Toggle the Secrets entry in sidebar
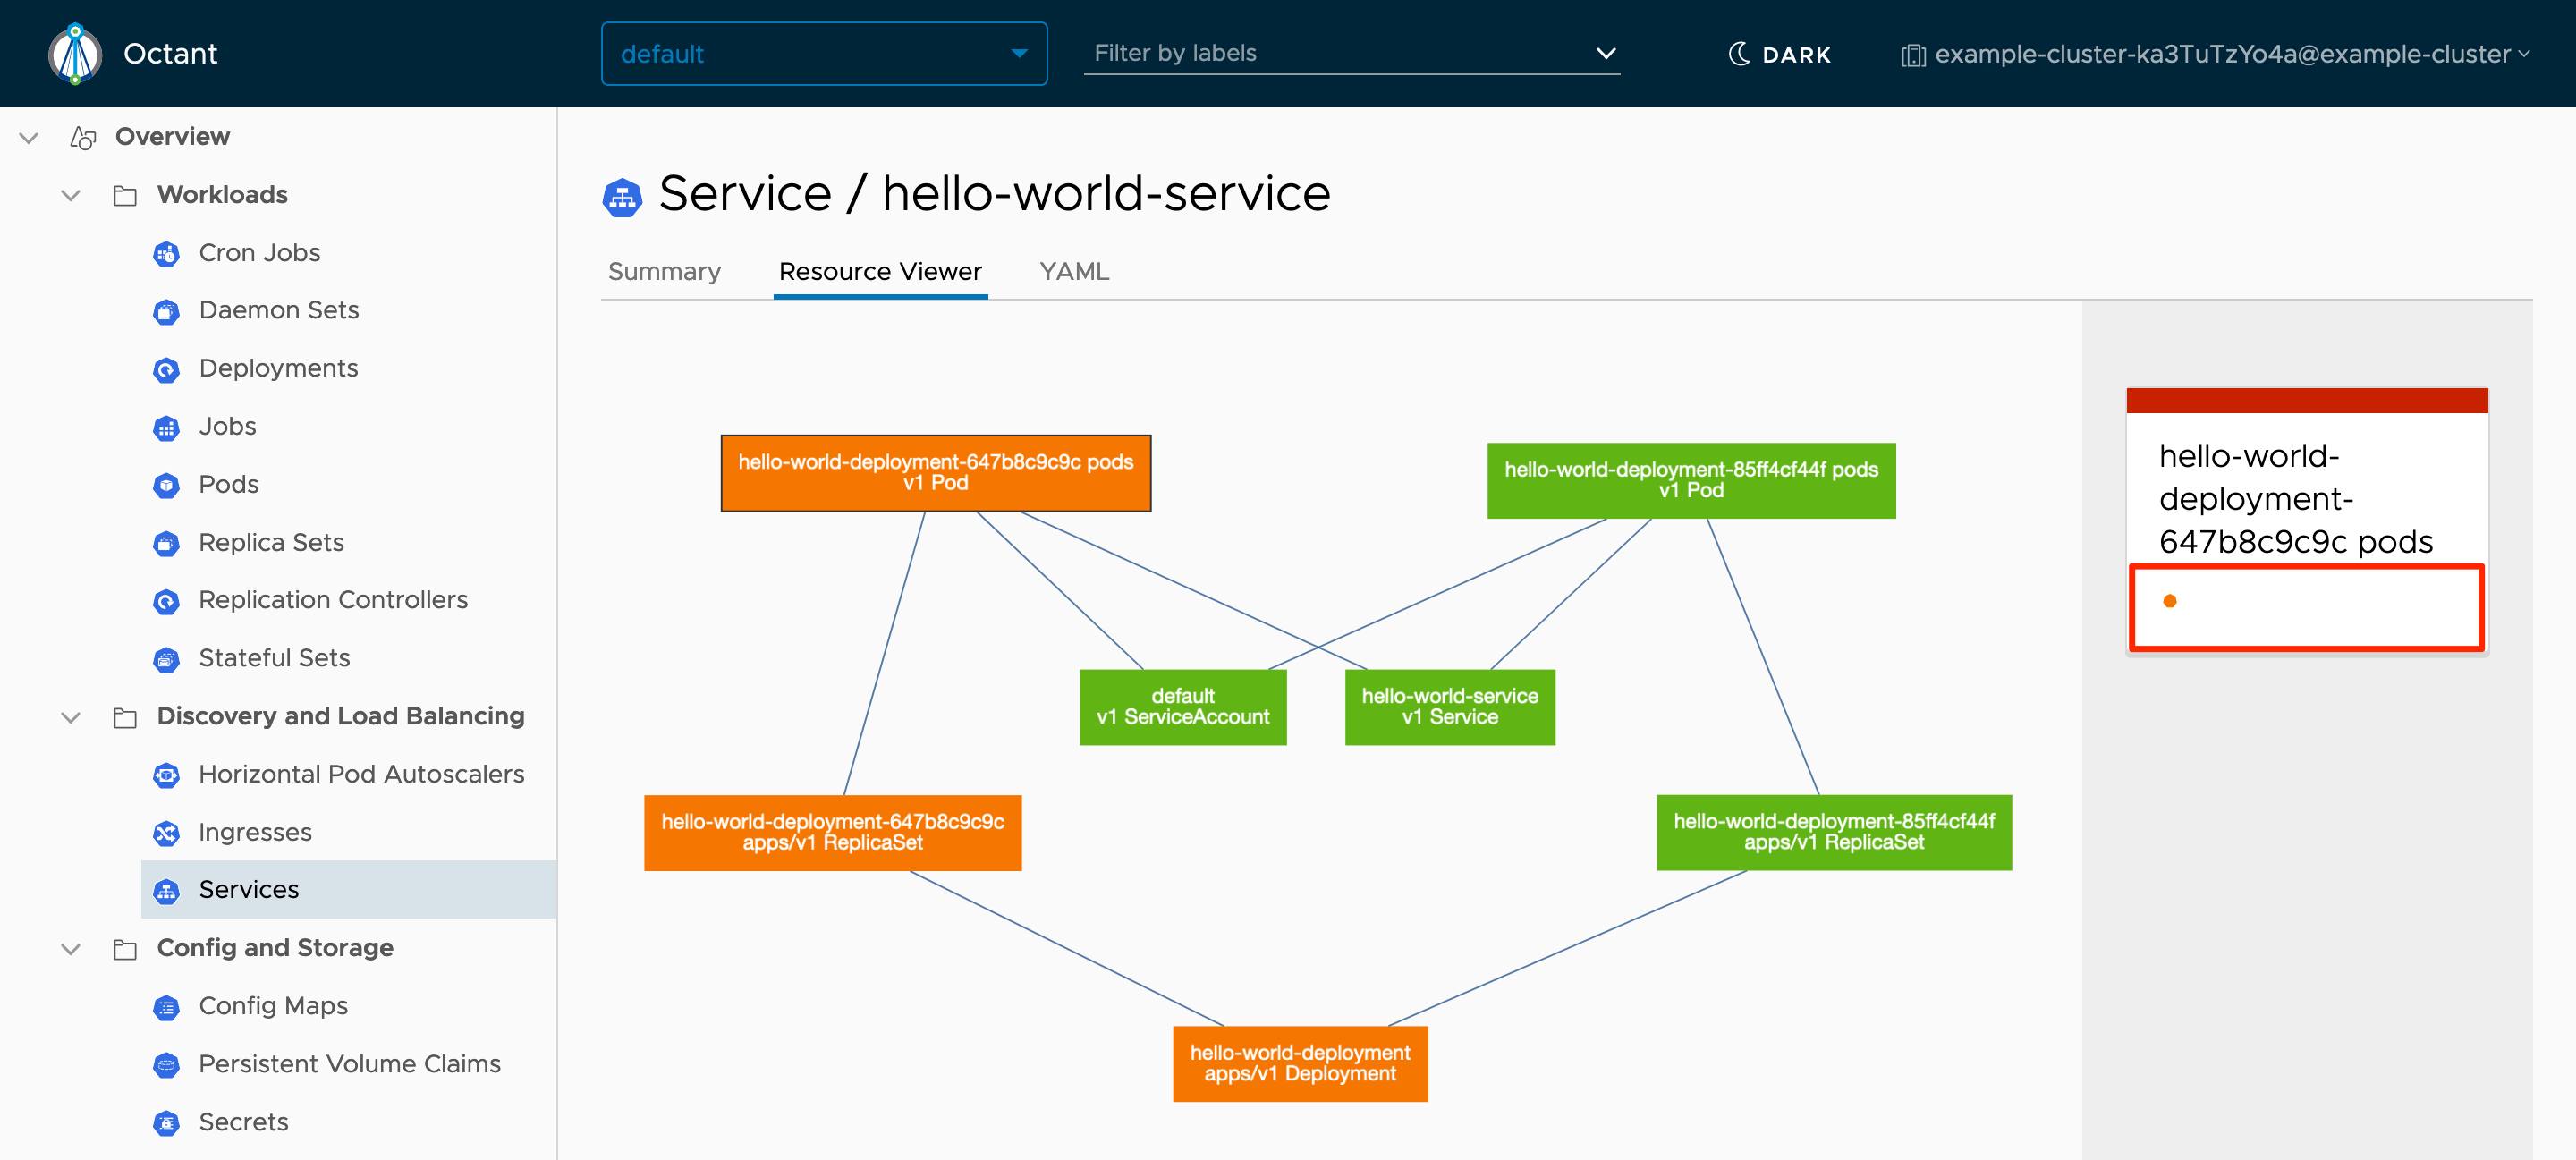 (x=242, y=1121)
